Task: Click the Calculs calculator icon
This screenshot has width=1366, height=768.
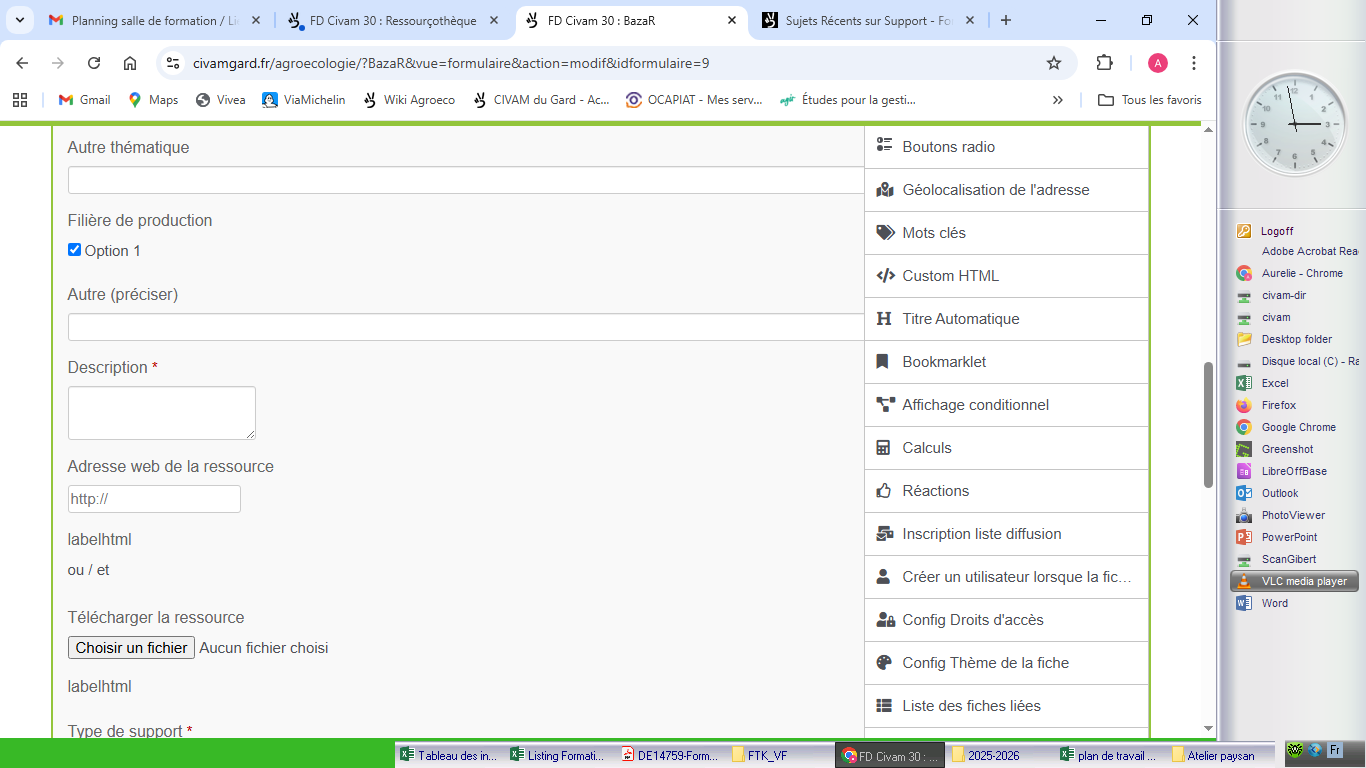Action: coord(883,448)
